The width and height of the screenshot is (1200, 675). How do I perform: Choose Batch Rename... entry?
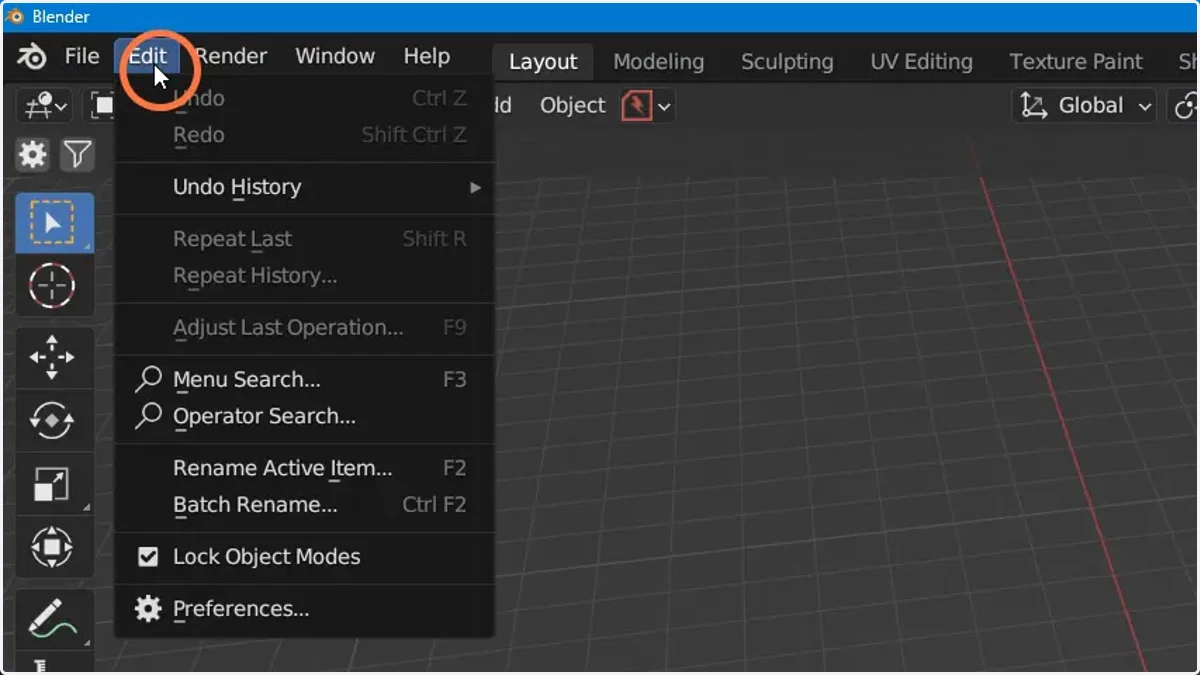pos(305,505)
